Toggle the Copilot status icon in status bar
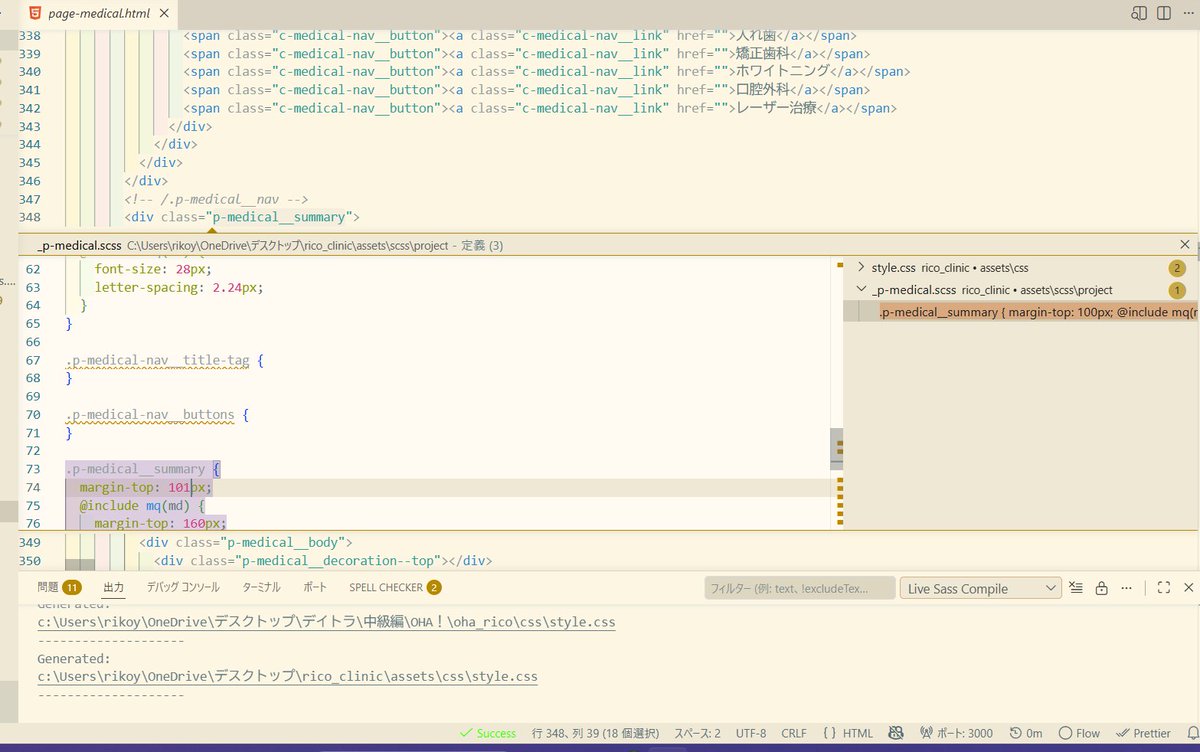1200x752 pixels. click(895, 733)
